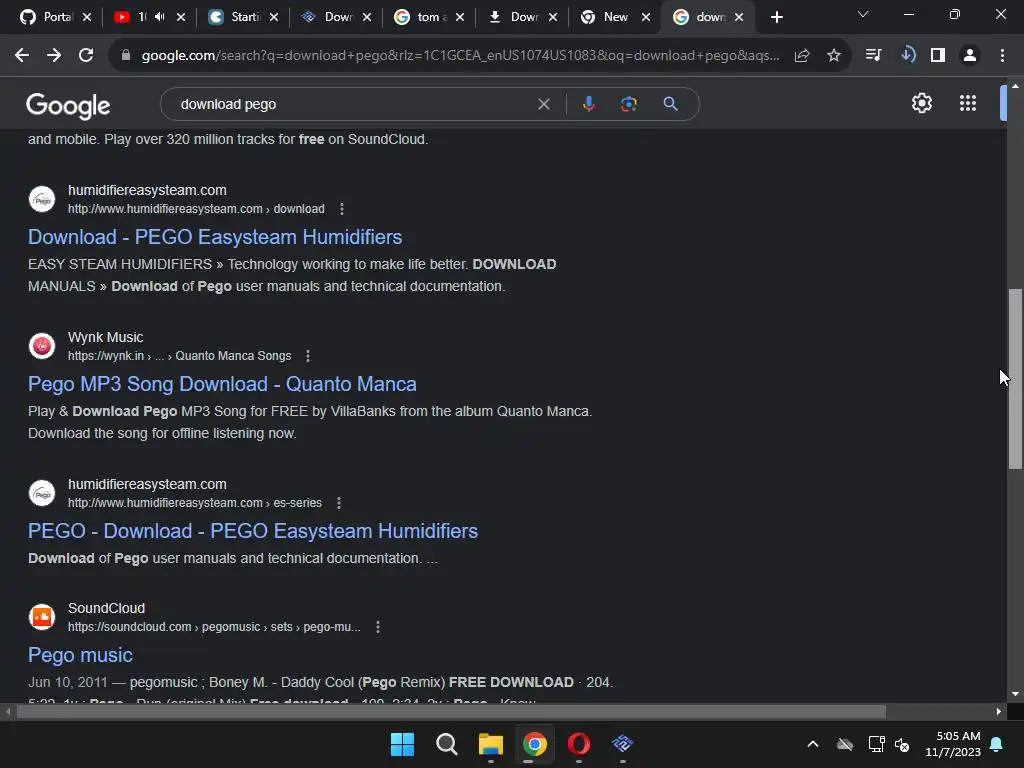Open Pego MP3 Song Download link

(222, 384)
